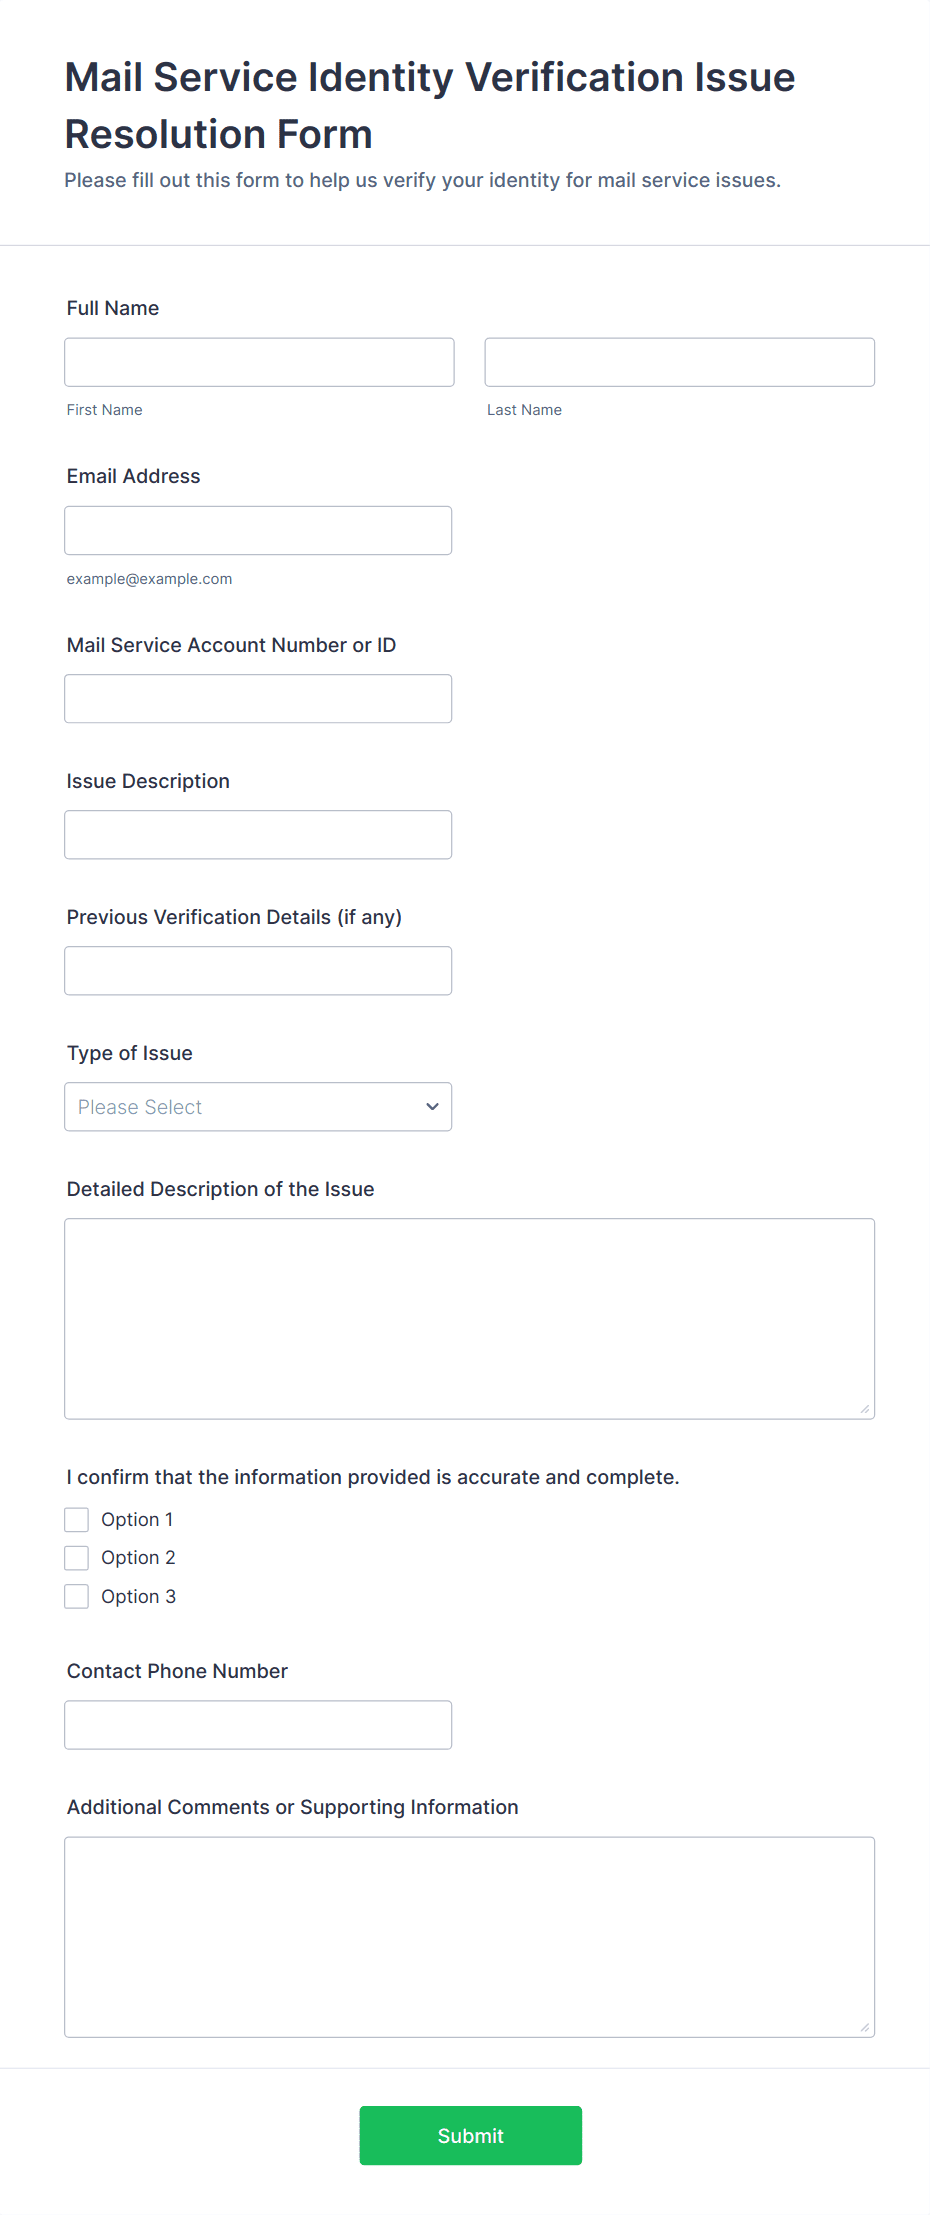
Task: Click the Contact Phone Number field
Action: 258,1724
